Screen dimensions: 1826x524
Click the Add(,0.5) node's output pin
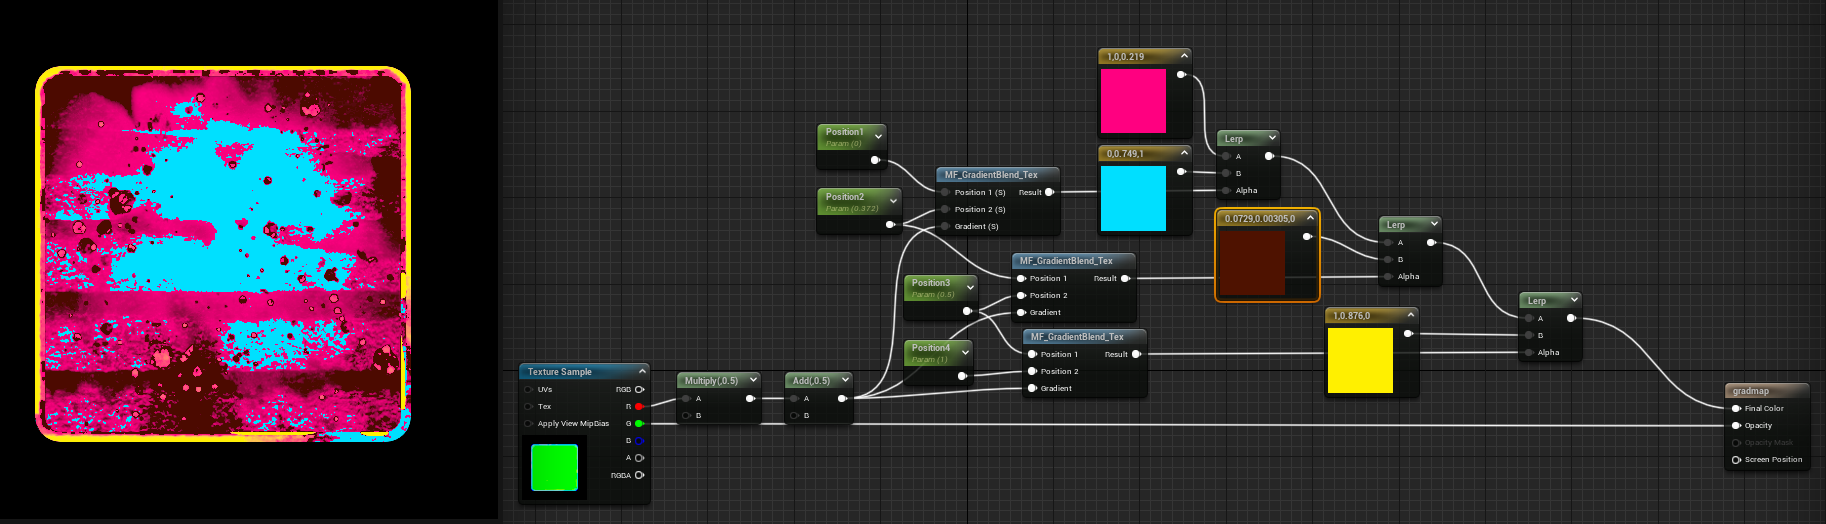(x=842, y=398)
